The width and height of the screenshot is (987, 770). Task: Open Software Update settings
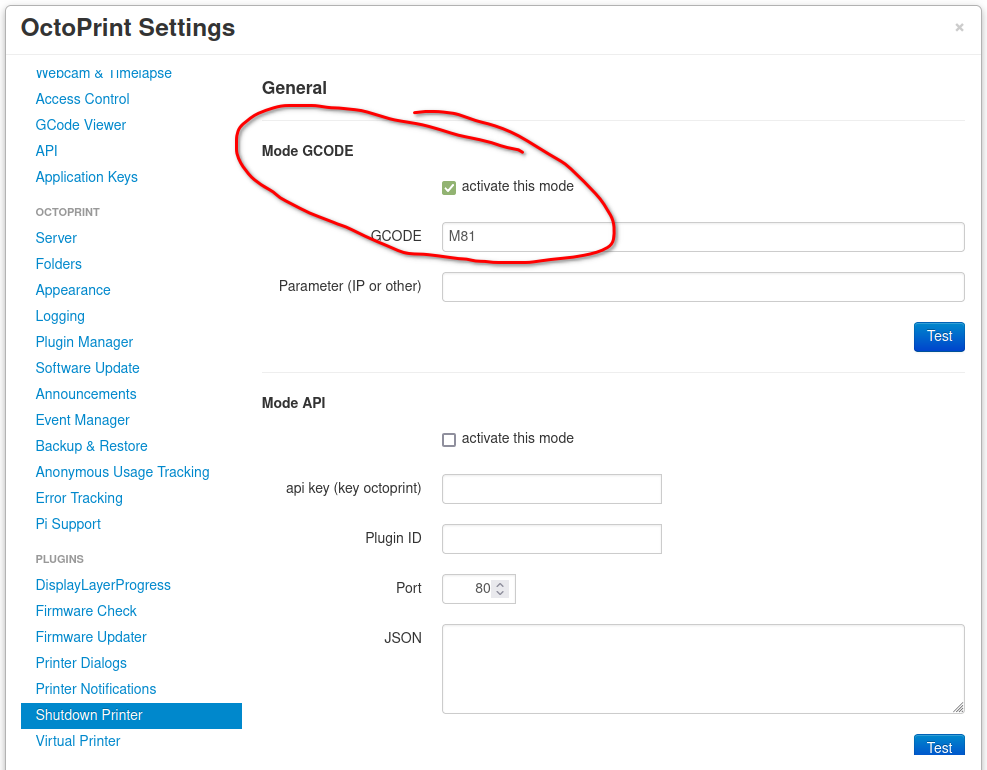click(x=87, y=368)
